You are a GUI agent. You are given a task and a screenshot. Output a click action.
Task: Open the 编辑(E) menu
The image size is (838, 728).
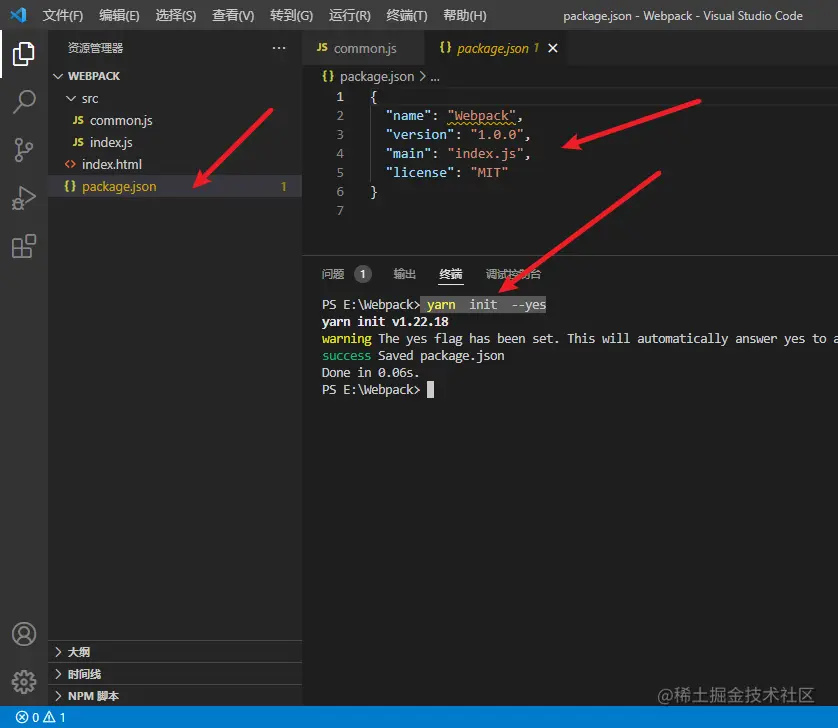[x=119, y=16]
